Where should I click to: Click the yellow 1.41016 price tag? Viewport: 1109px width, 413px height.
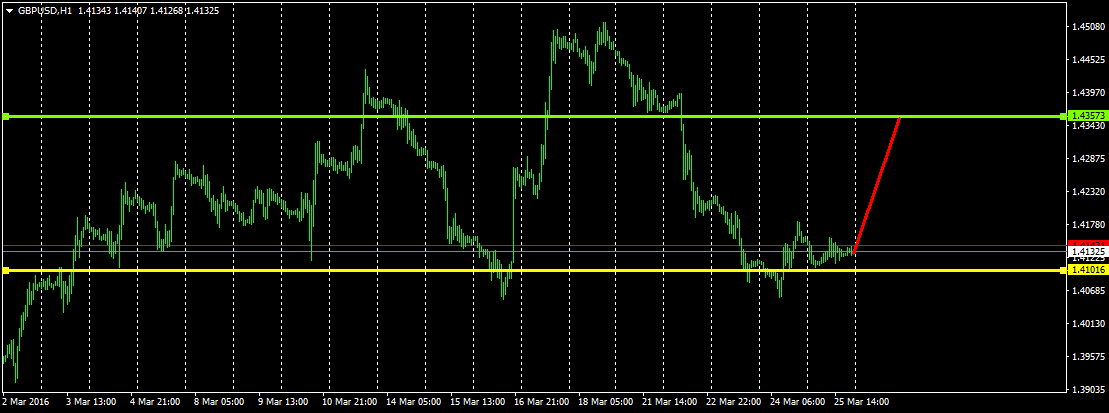1086,270
